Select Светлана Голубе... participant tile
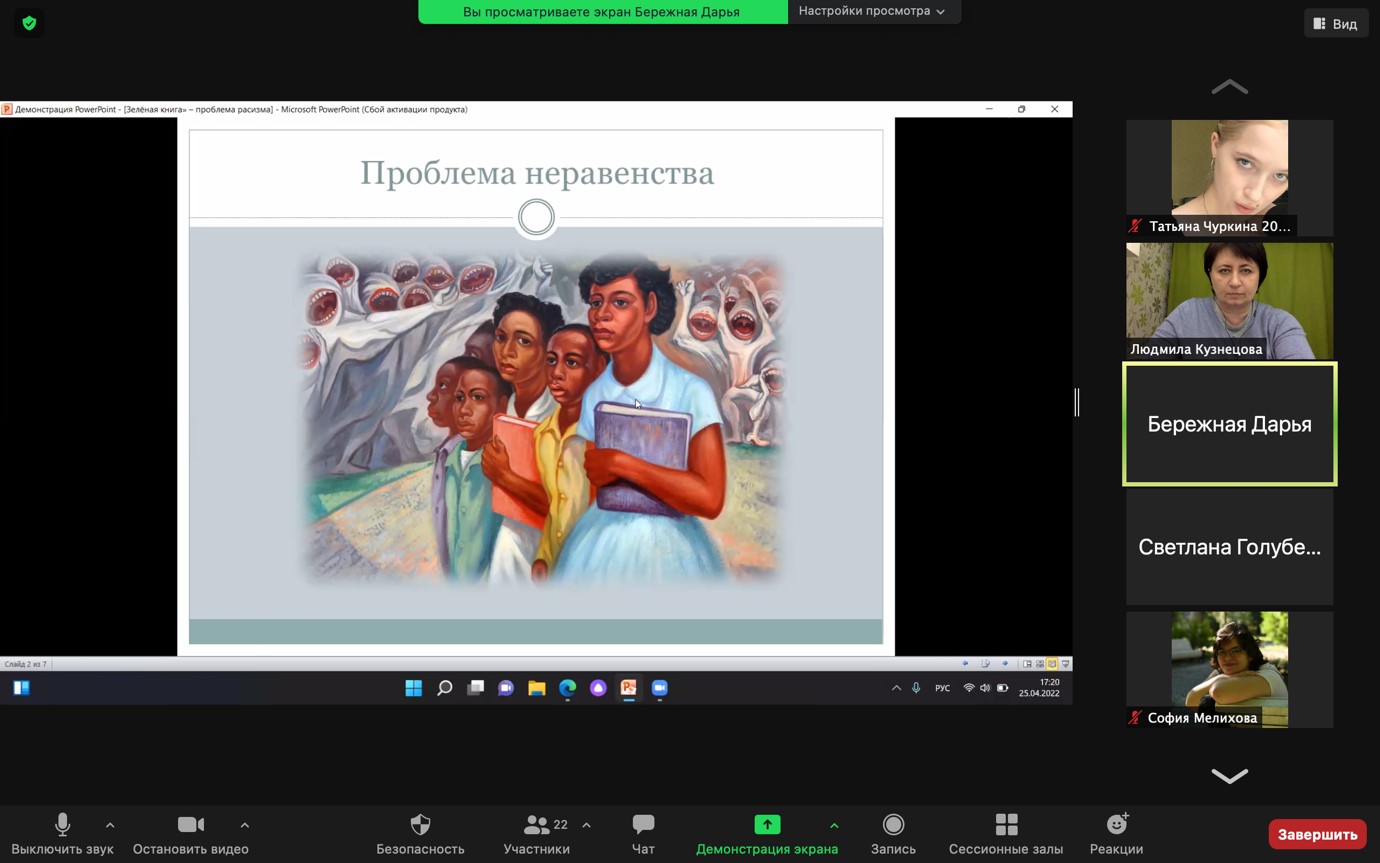 [1230, 547]
